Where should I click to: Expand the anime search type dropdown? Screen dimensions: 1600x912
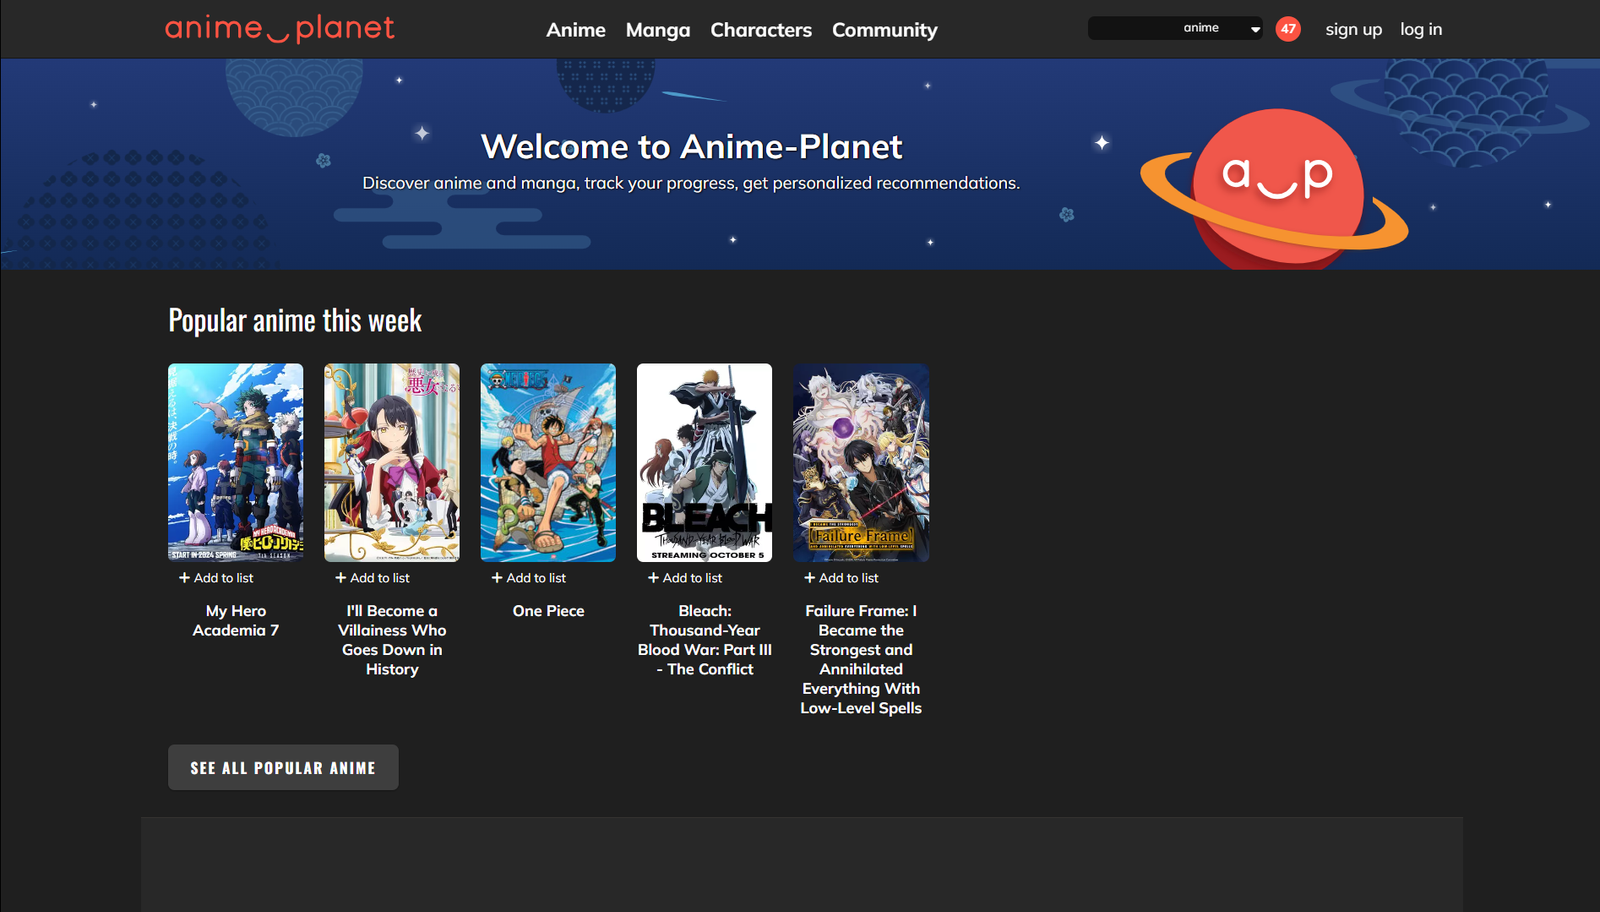pyautogui.click(x=1220, y=28)
